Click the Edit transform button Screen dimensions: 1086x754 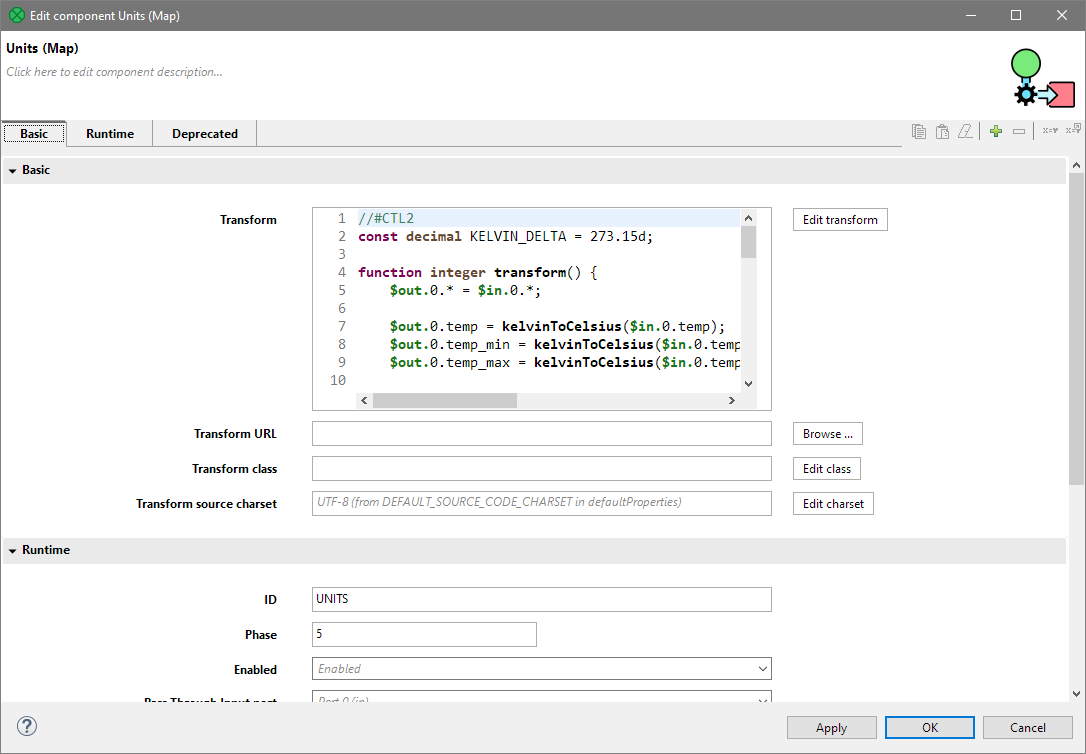coord(839,219)
